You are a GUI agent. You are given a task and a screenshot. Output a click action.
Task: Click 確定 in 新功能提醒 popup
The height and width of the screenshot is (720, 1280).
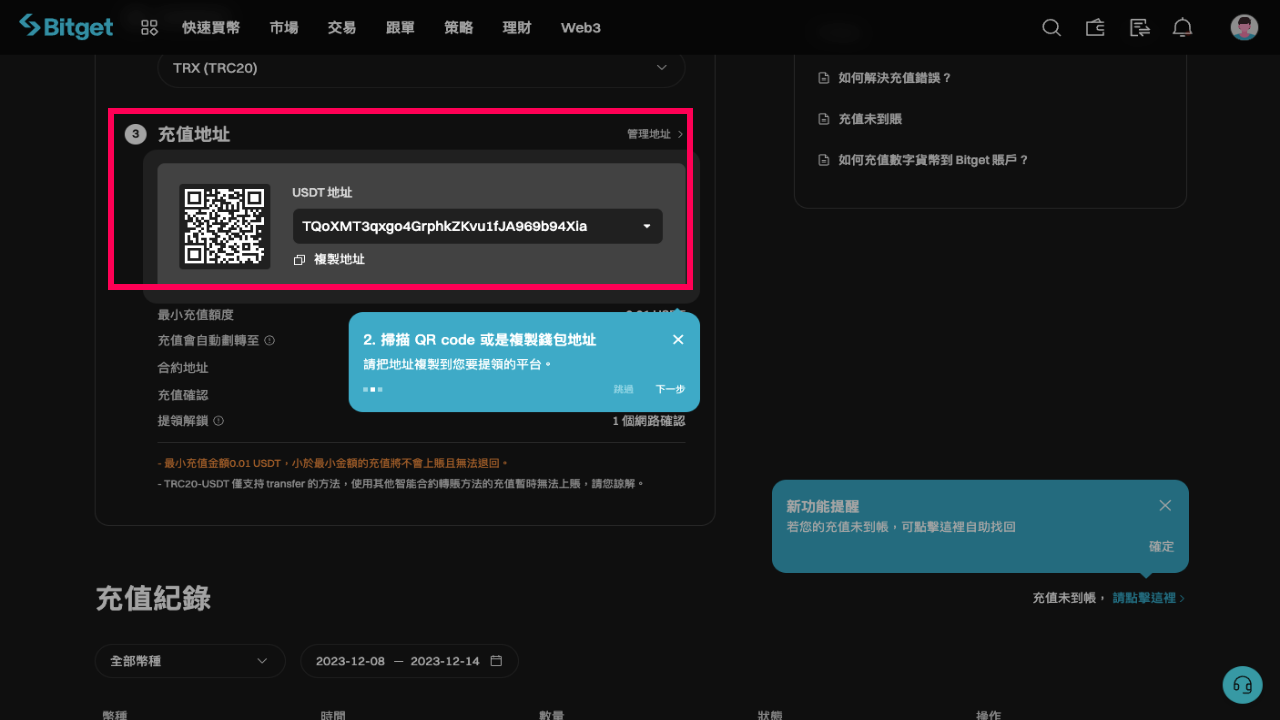(x=1161, y=547)
